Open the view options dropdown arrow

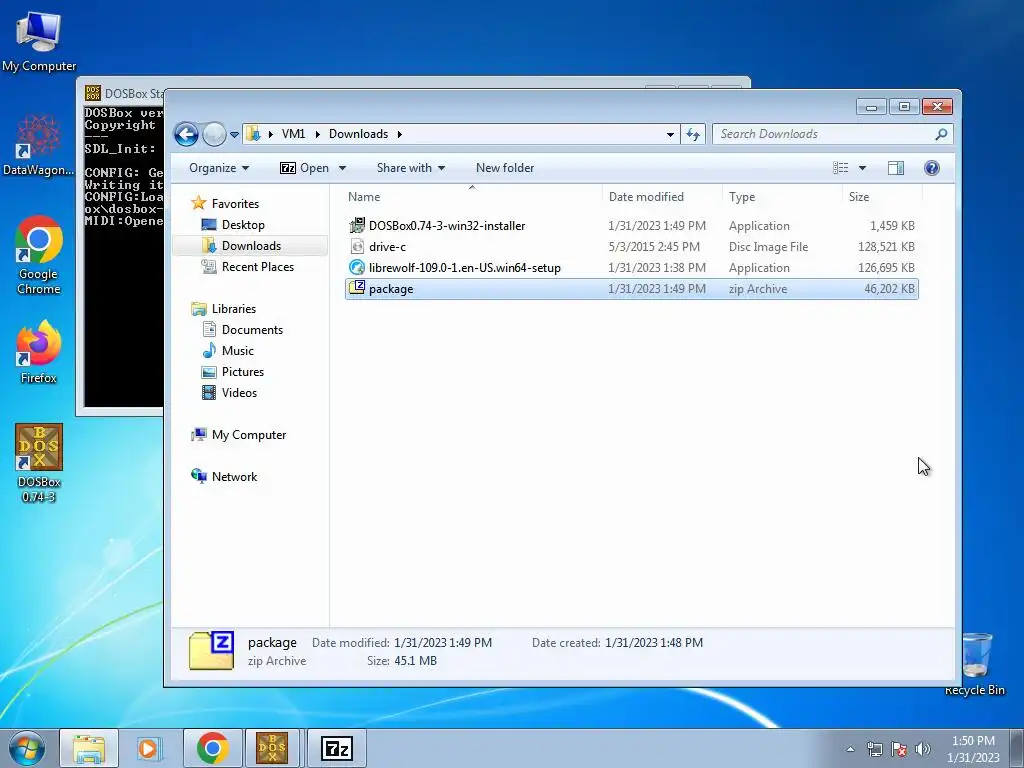(862, 168)
